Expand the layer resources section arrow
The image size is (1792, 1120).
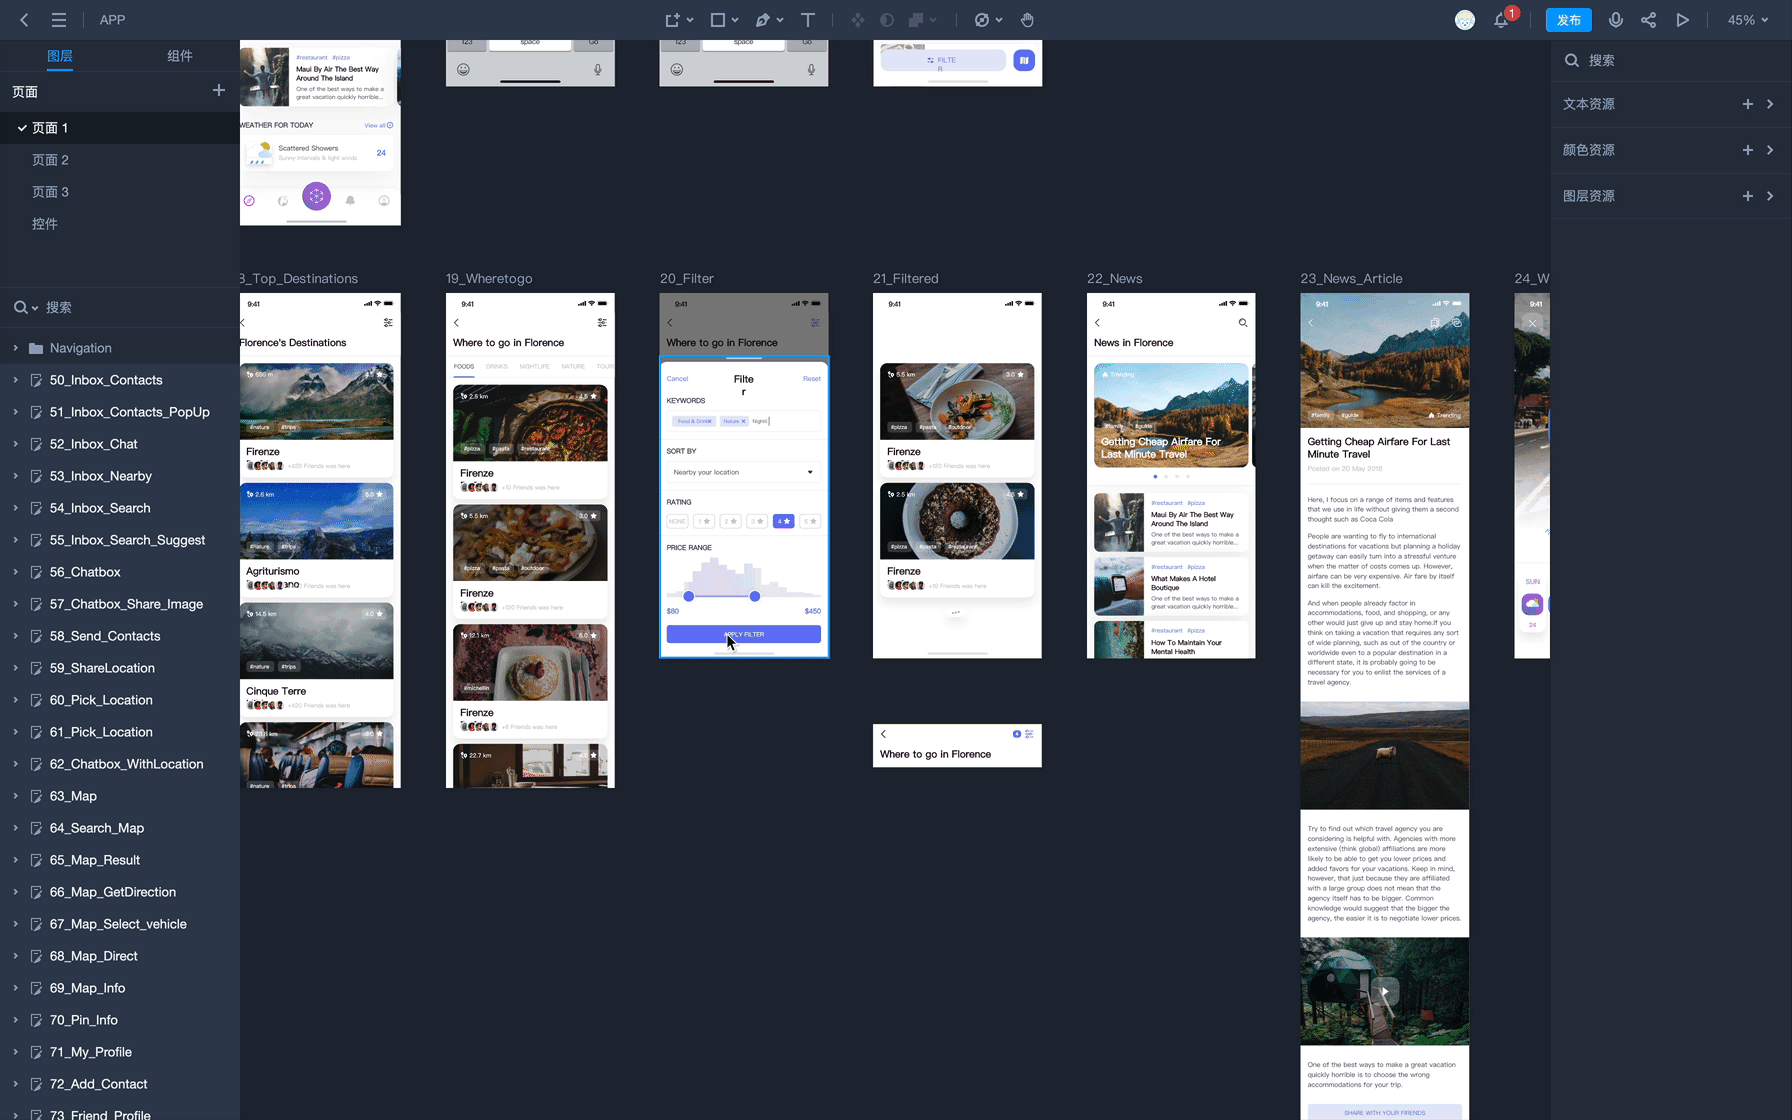point(1770,196)
